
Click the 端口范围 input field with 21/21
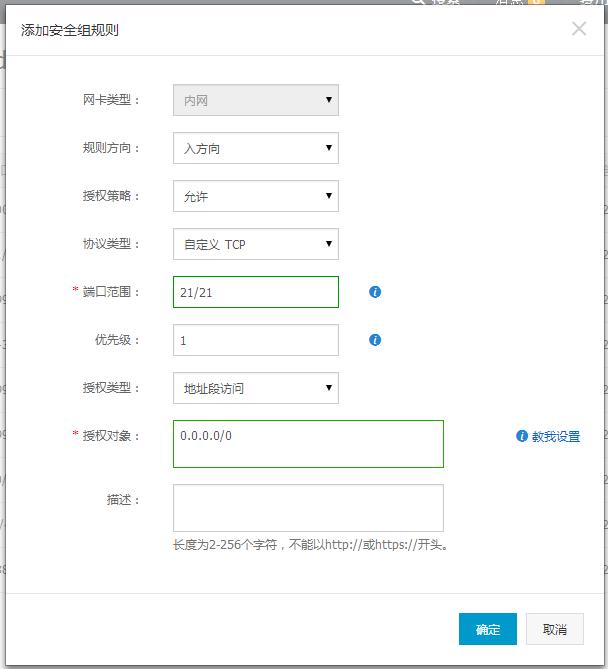coord(256,292)
